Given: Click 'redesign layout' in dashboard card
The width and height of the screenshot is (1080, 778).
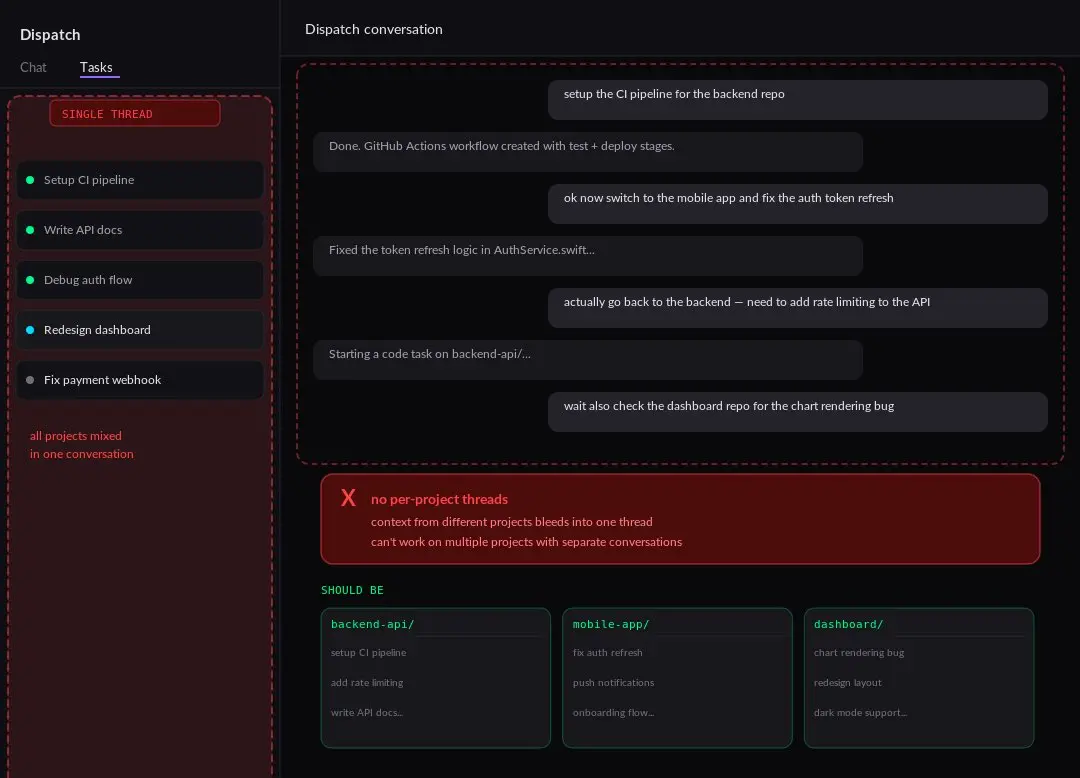Looking at the screenshot, I should click(848, 683).
